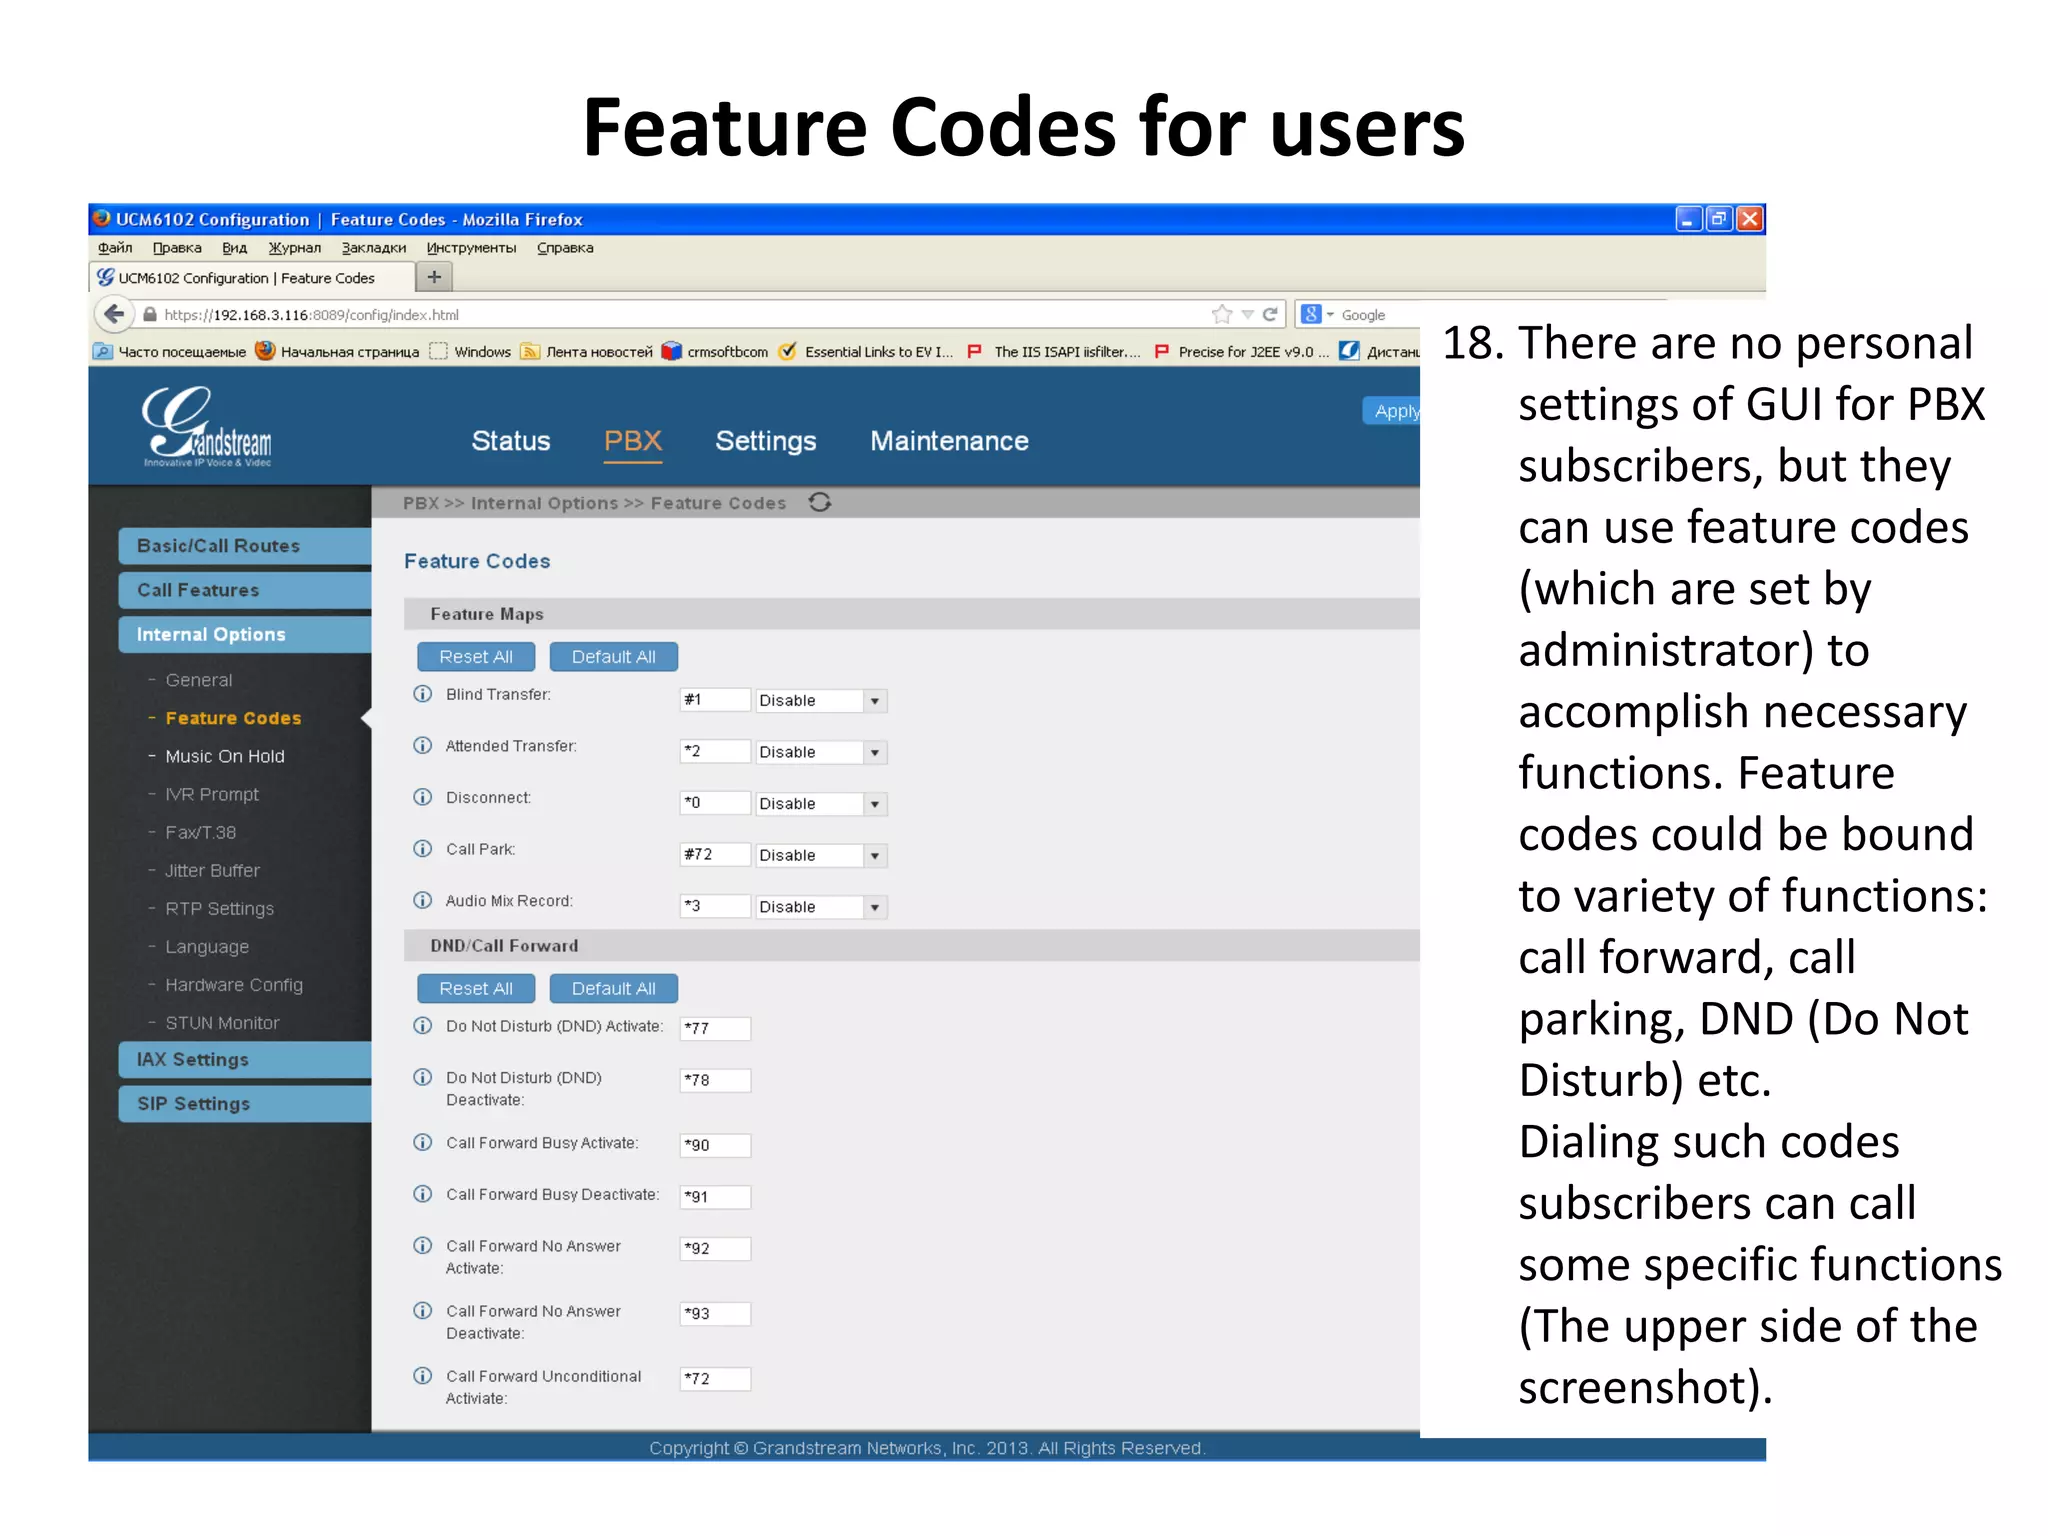Screen dimensions: 2048x1536
Task: Open the address bar history dropdown arrow
Action: pyautogui.click(x=1247, y=314)
